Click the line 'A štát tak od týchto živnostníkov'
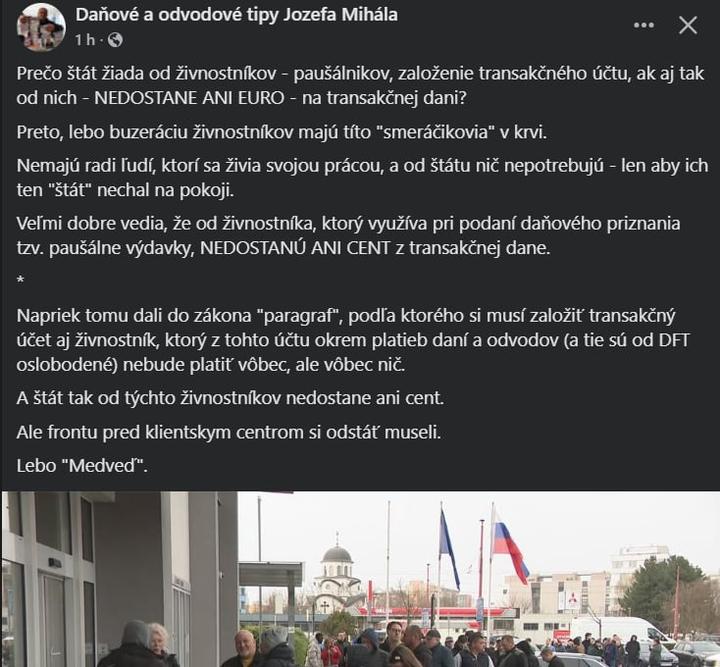Image resolution: width=720 pixels, height=667 pixels. coord(230,398)
